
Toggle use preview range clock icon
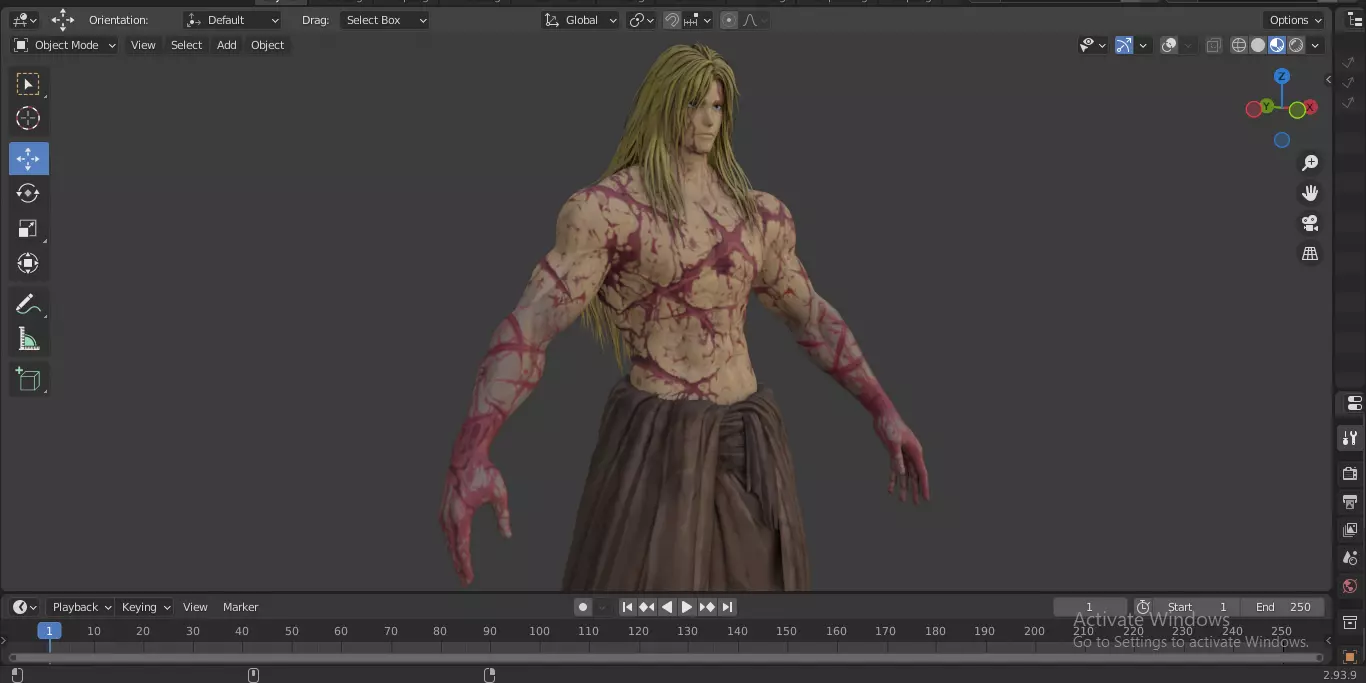(x=1143, y=607)
